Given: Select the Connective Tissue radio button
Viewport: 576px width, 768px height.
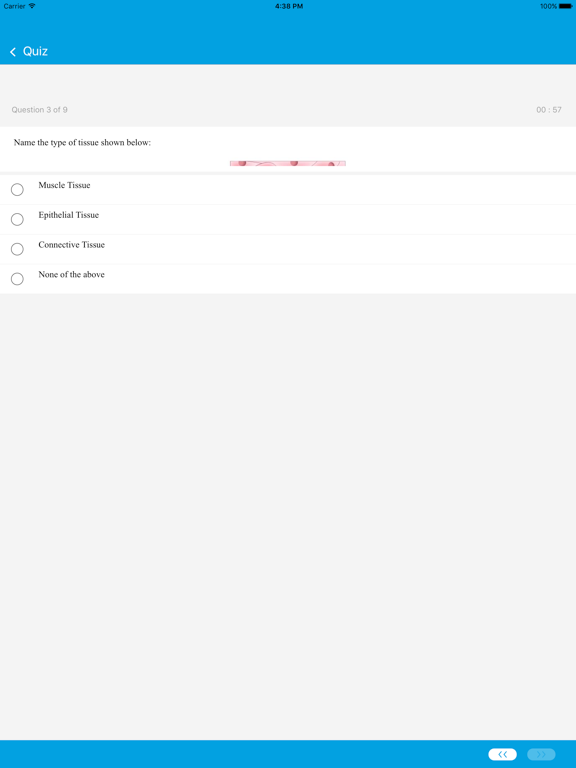Looking at the screenshot, I should coord(17,249).
